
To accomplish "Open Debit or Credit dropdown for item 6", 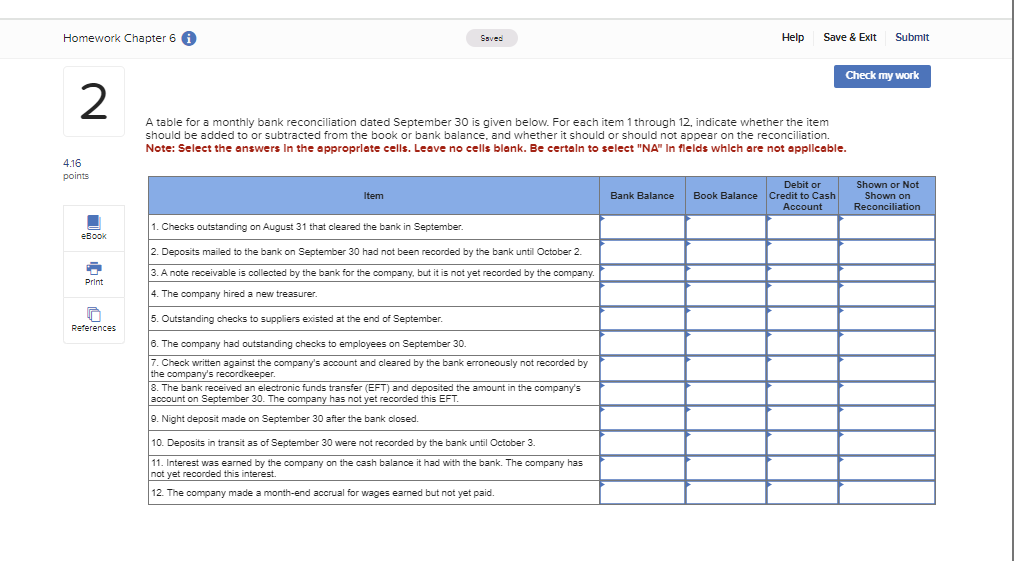I will click(x=803, y=343).
